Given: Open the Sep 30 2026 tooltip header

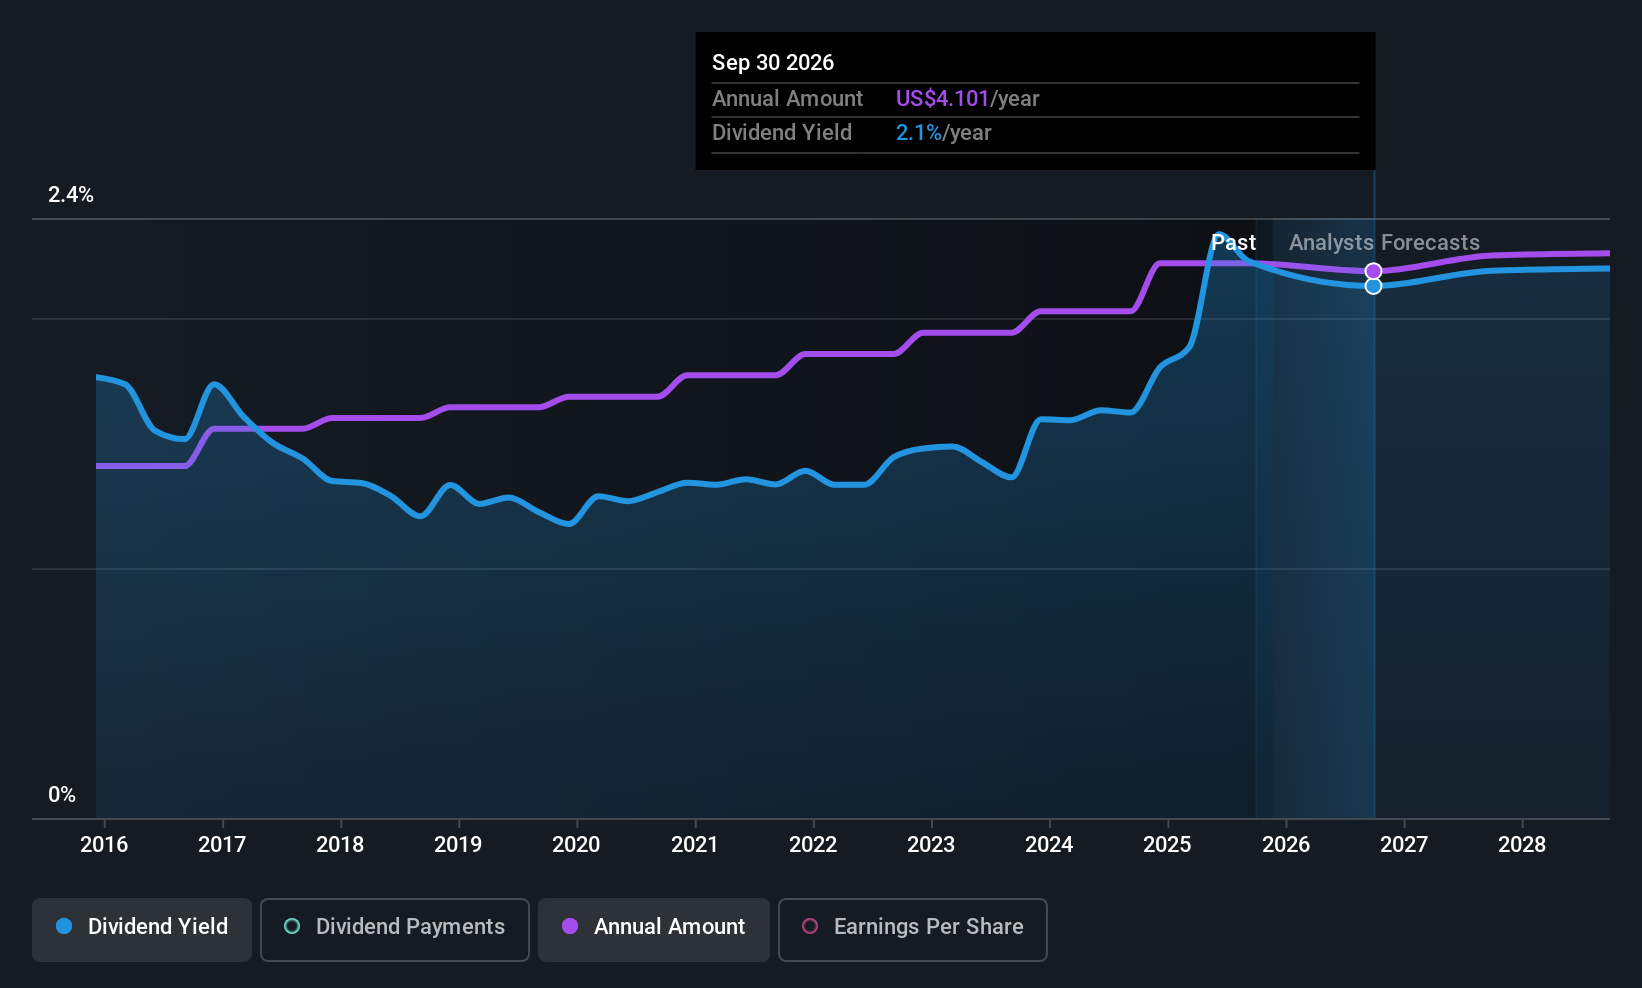Looking at the screenshot, I should [773, 62].
